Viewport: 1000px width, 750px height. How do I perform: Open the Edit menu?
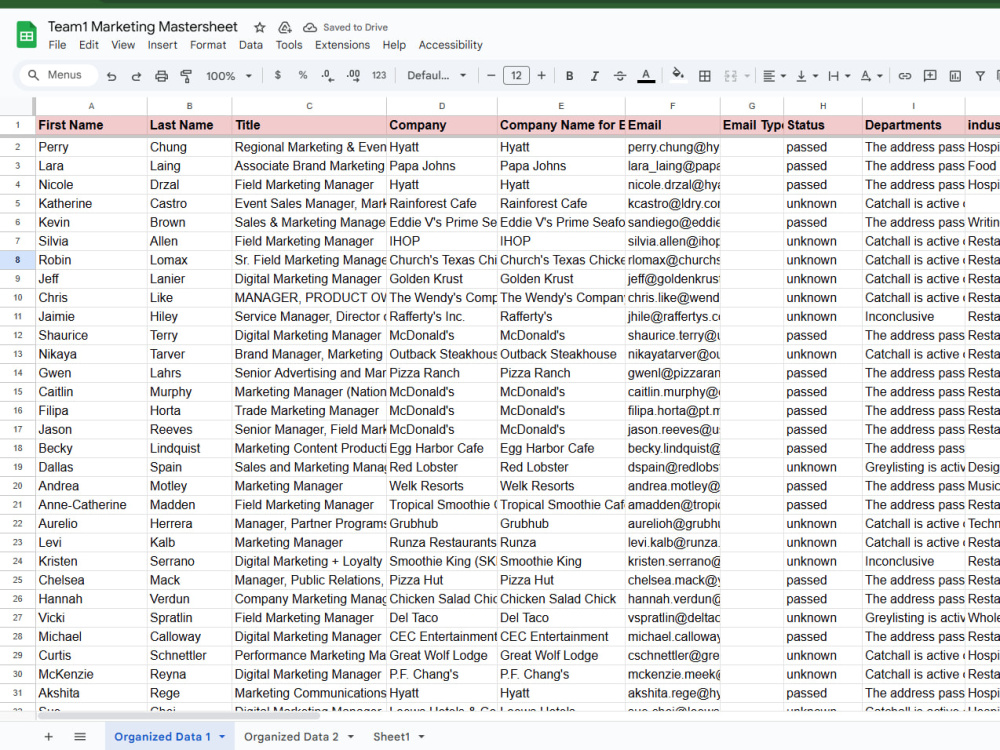click(x=89, y=45)
